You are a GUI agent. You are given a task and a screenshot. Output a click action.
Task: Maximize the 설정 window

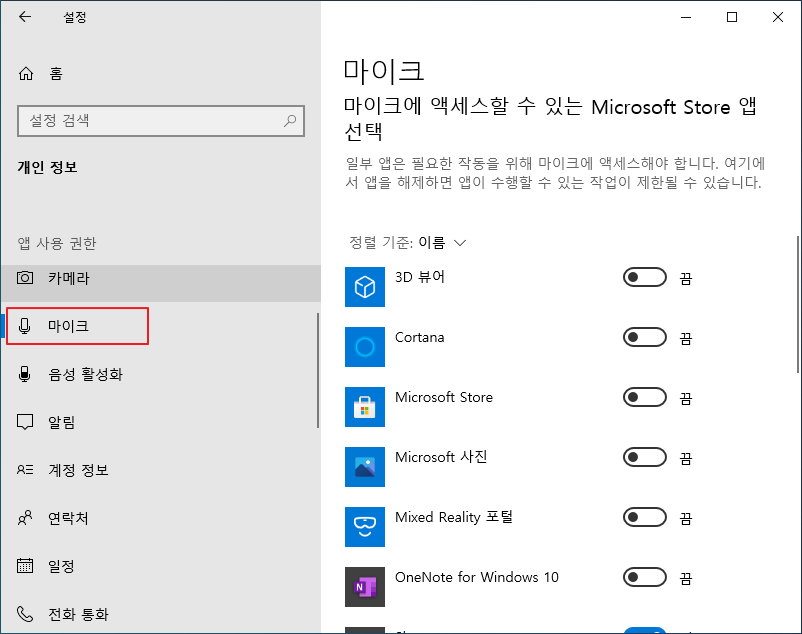click(732, 17)
